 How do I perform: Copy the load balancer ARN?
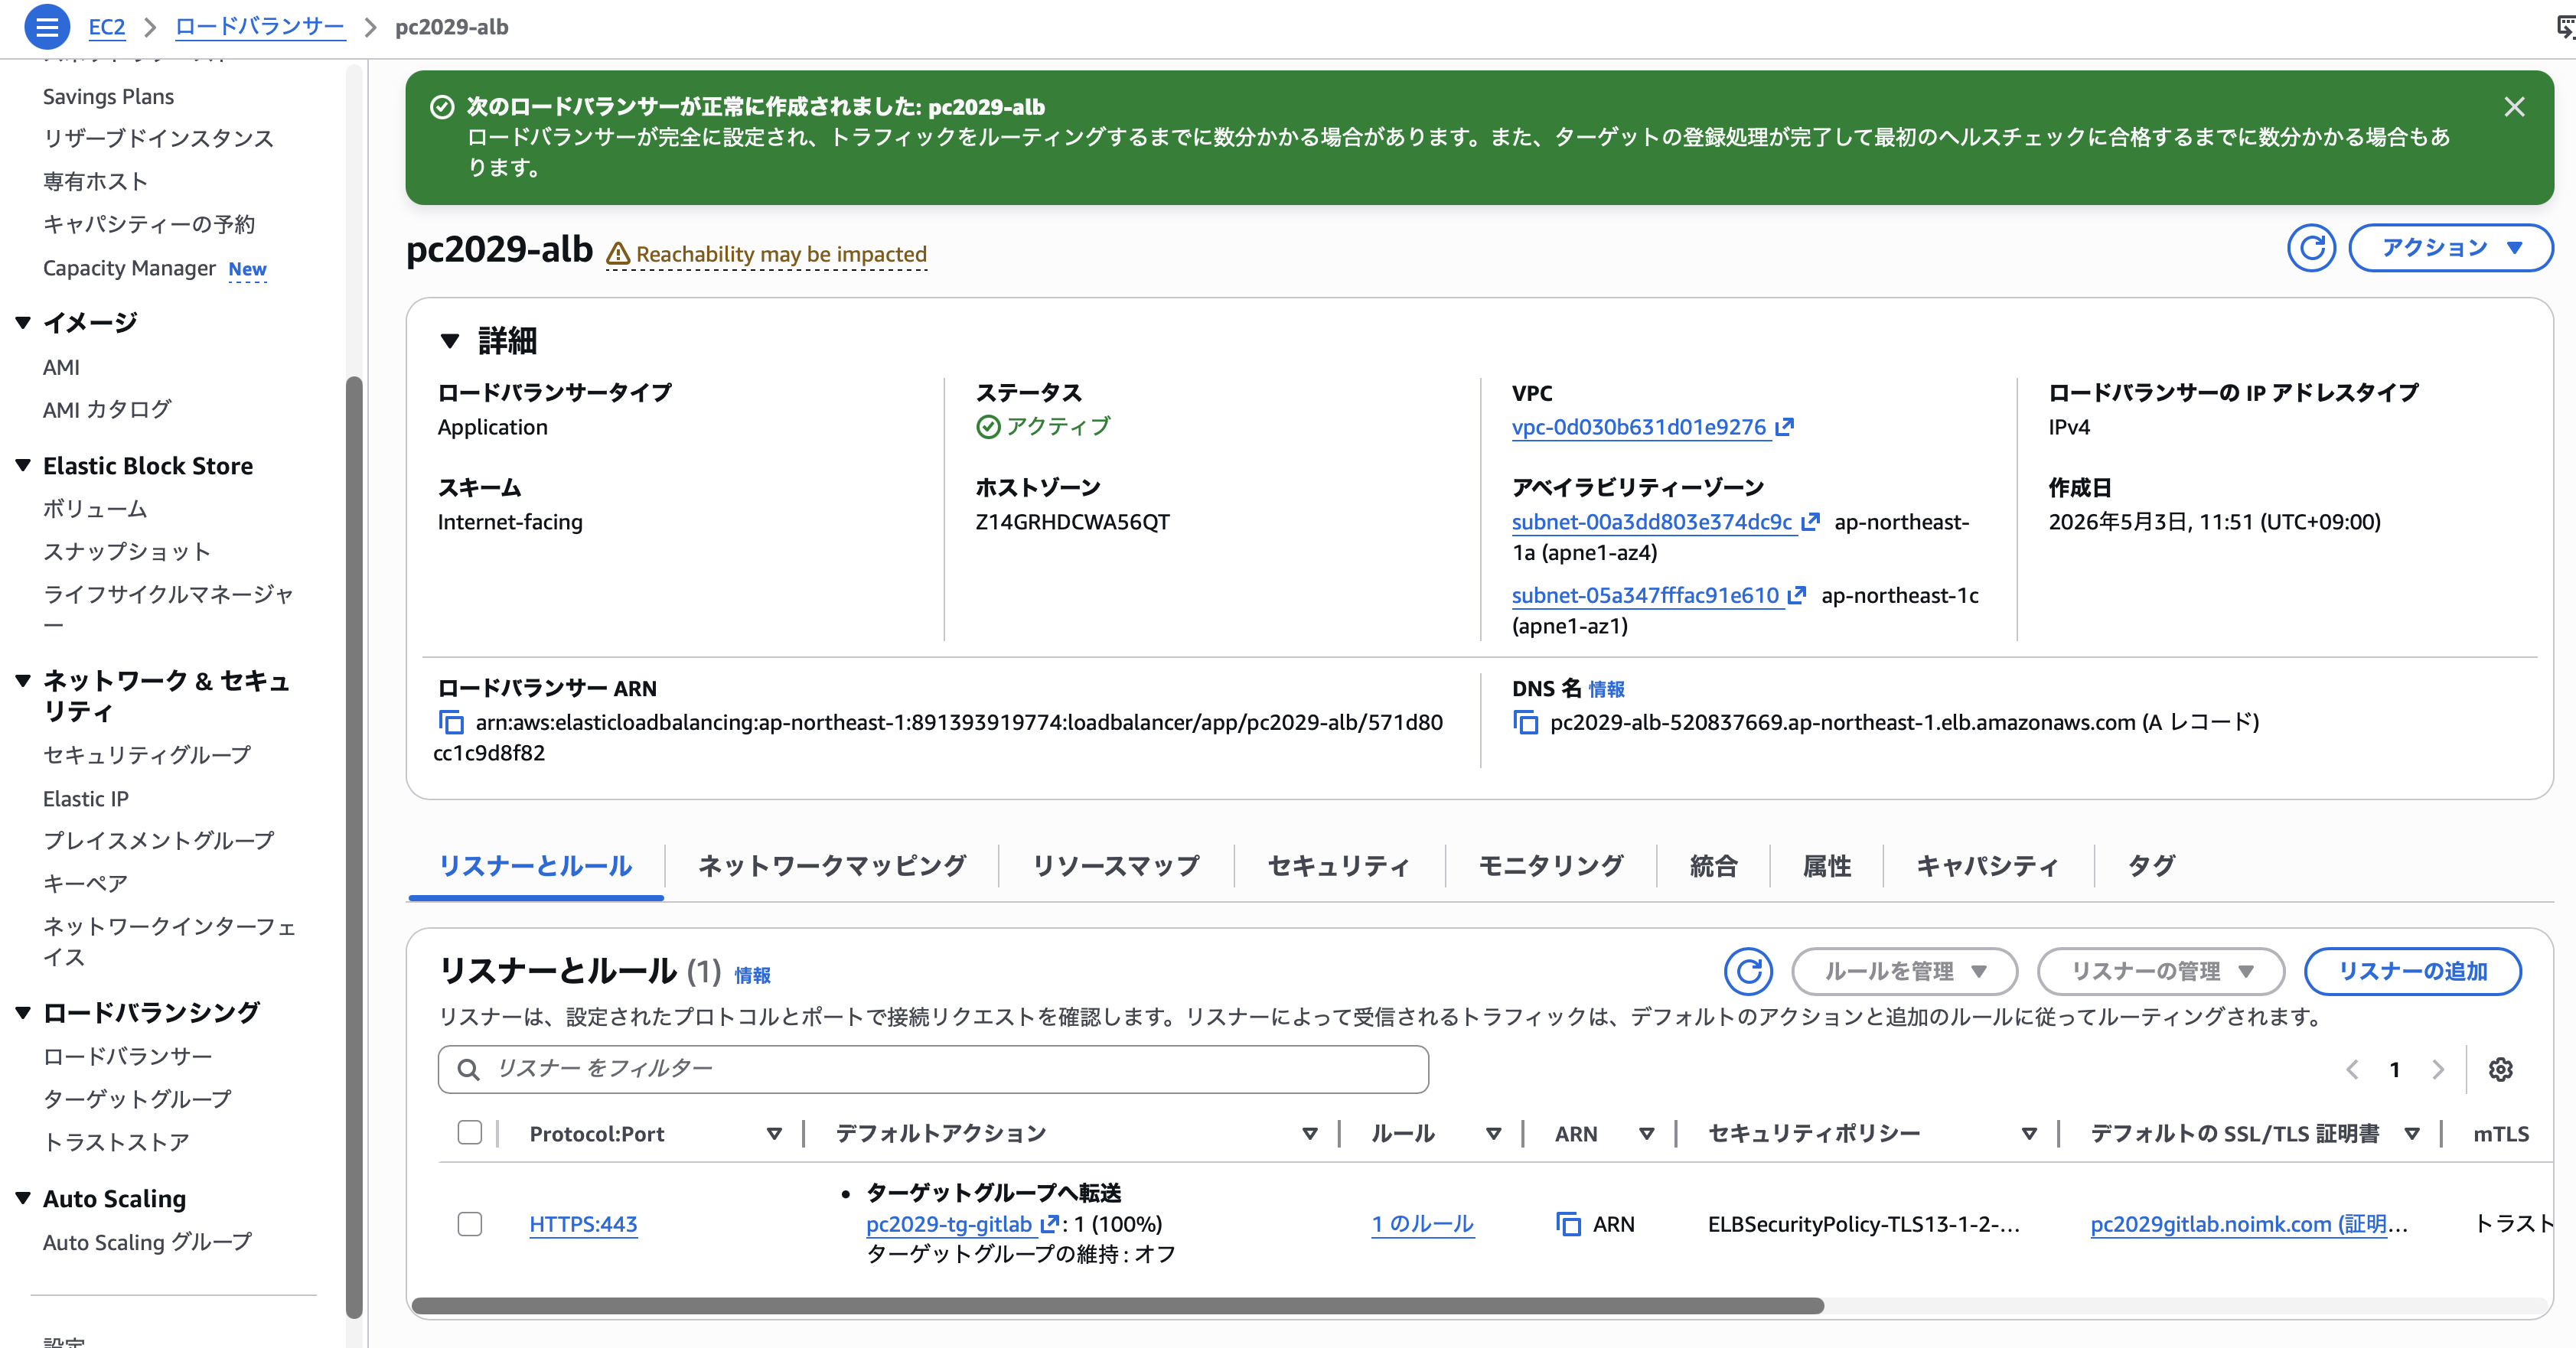tap(451, 722)
